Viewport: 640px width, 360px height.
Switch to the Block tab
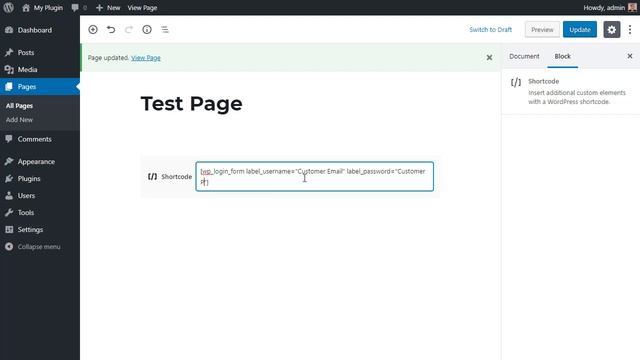(562, 56)
